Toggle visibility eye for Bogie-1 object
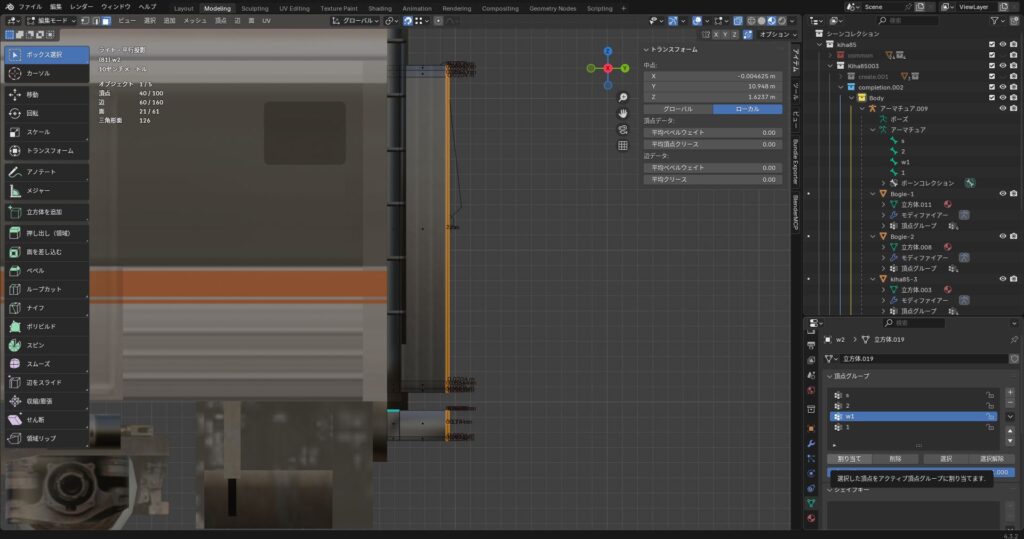Image resolution: width=1024 pixels, height=539 pixels. click(1001, 194)
